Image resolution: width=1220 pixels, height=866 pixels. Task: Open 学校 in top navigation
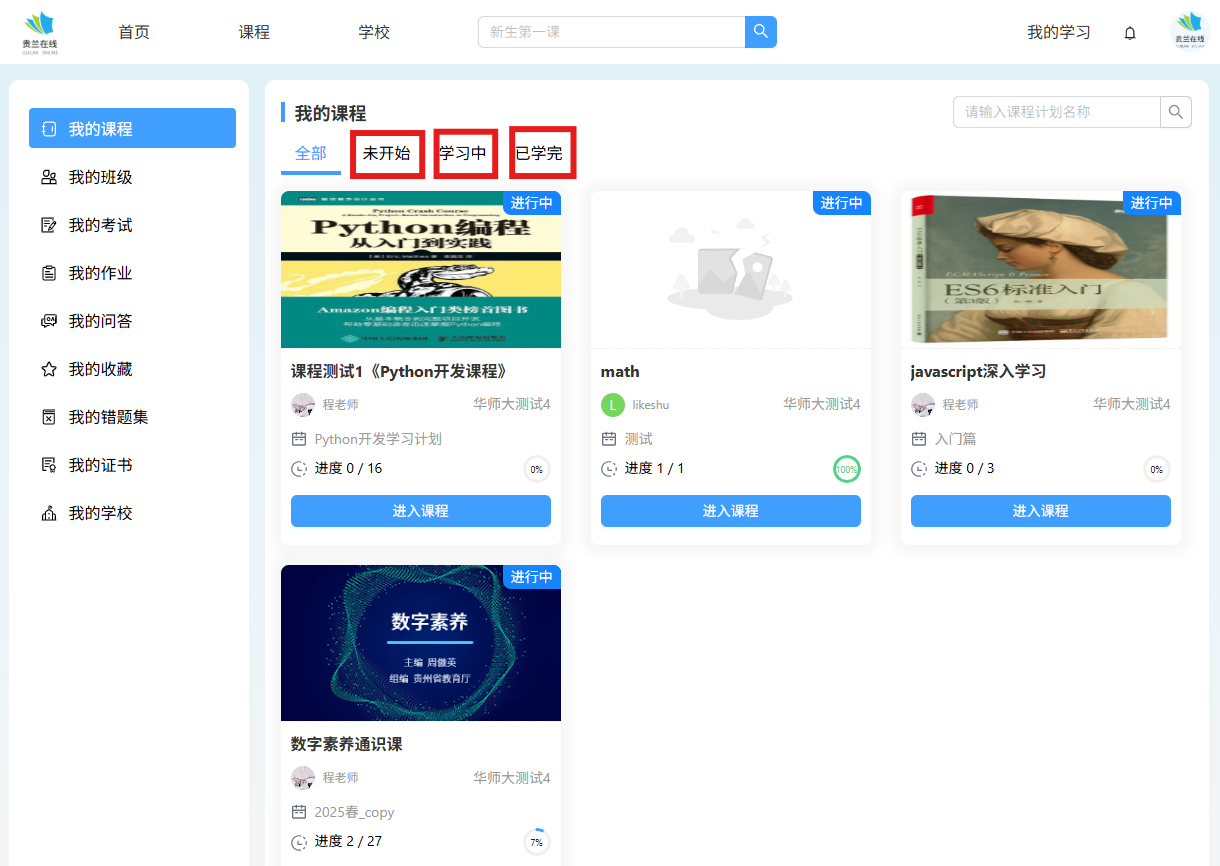pyautogui.click(x=374, y=32)
